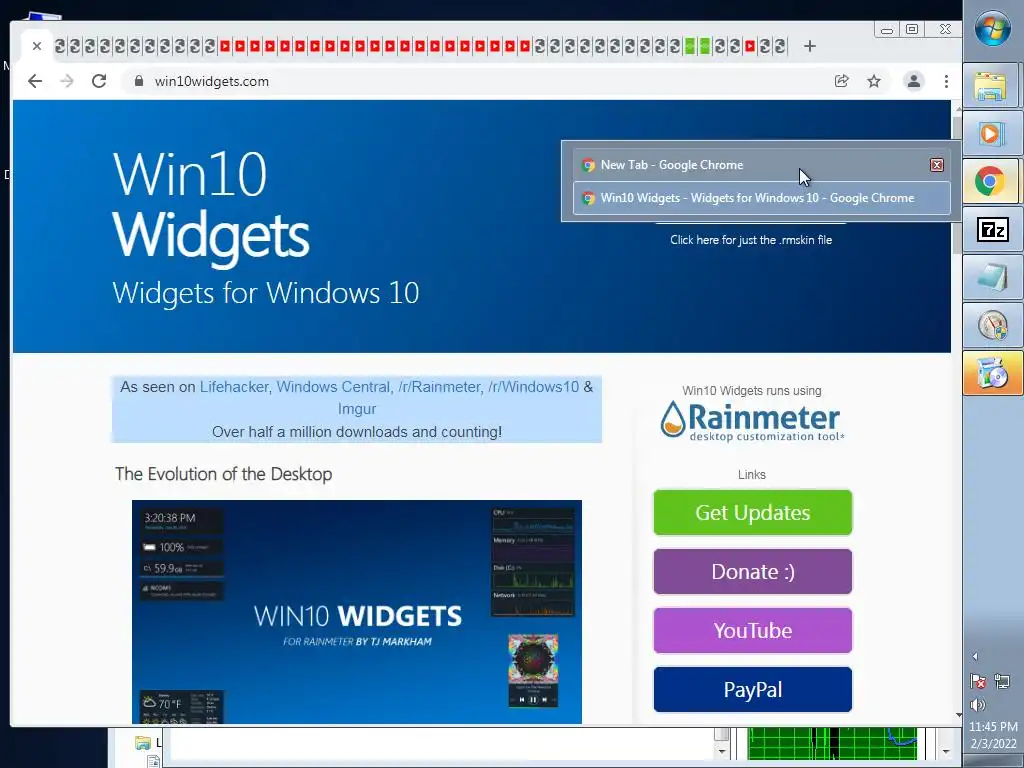The image size is (1024, 768).
Task: Click the "Widgets for Windows 10" subtitle
Action: [x=266, y=293]
